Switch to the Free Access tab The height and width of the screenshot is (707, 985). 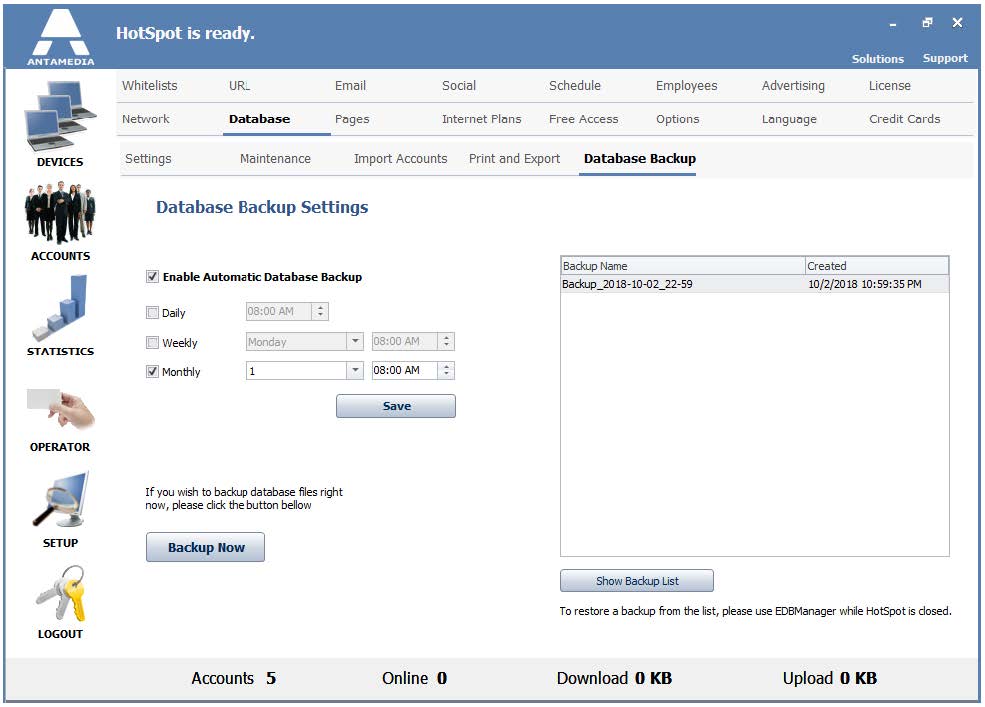click(x=584, y=119)
